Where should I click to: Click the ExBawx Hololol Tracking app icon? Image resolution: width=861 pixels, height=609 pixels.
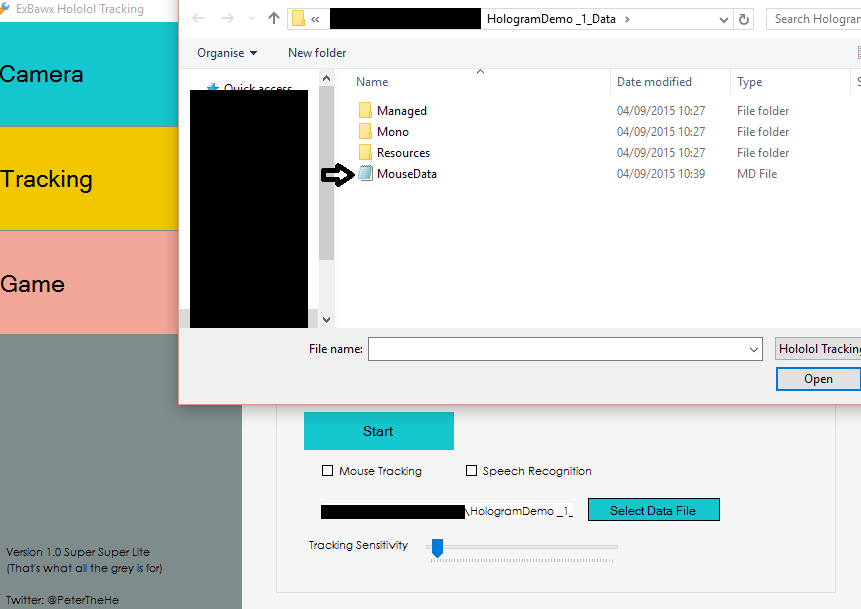tap(5, 8)
